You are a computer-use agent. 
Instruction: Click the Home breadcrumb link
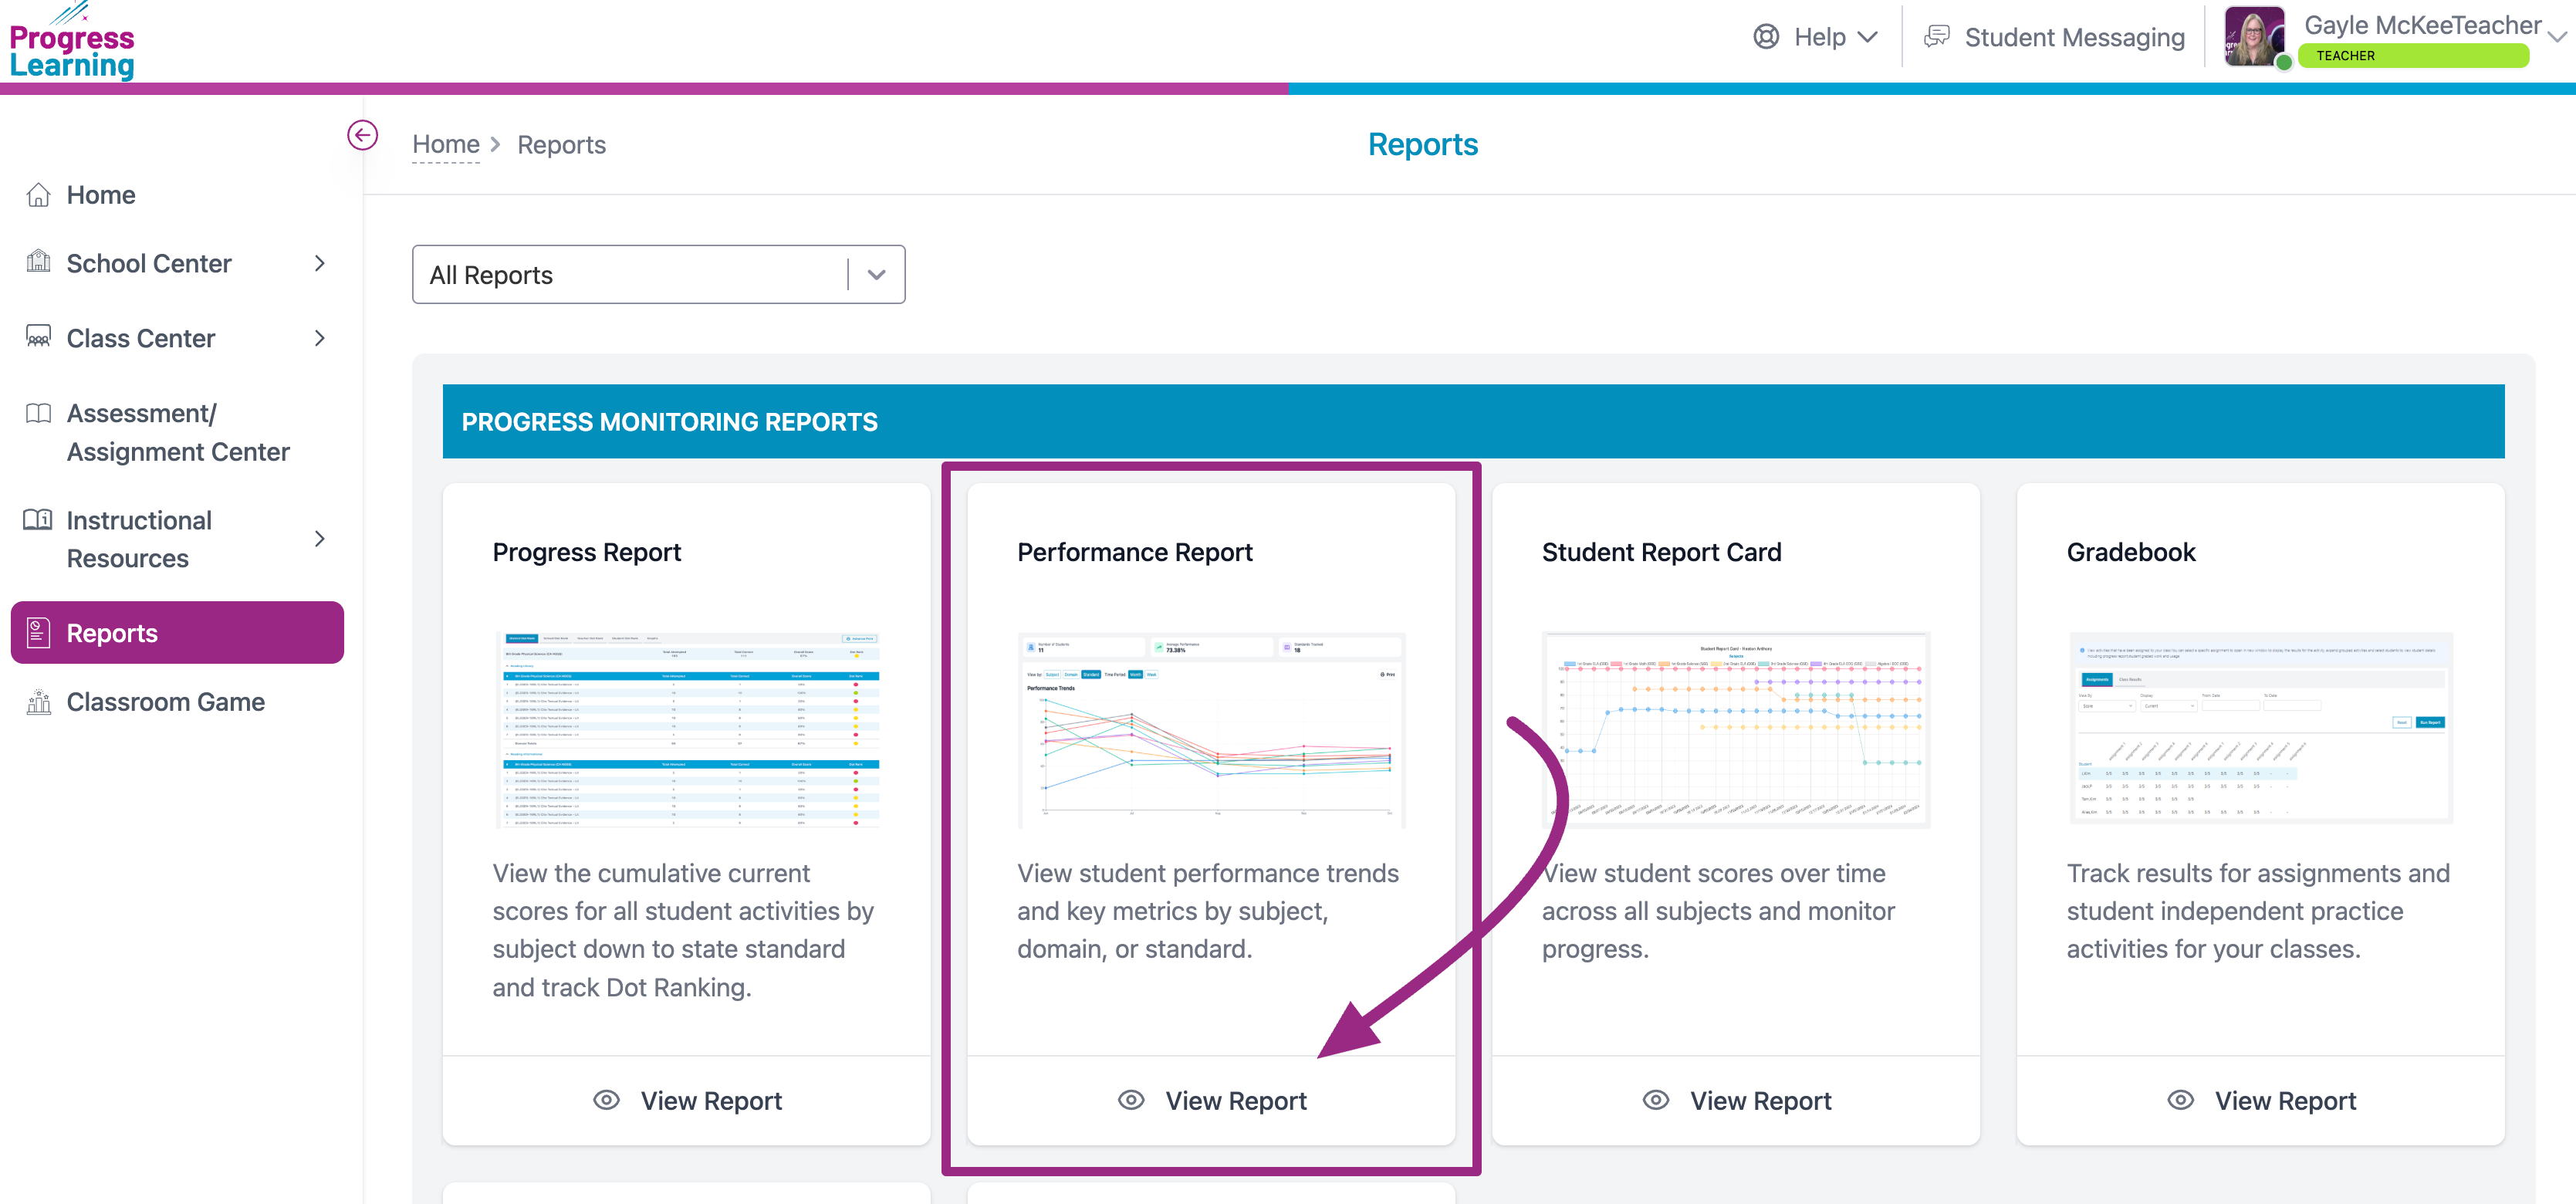(445, 144)
